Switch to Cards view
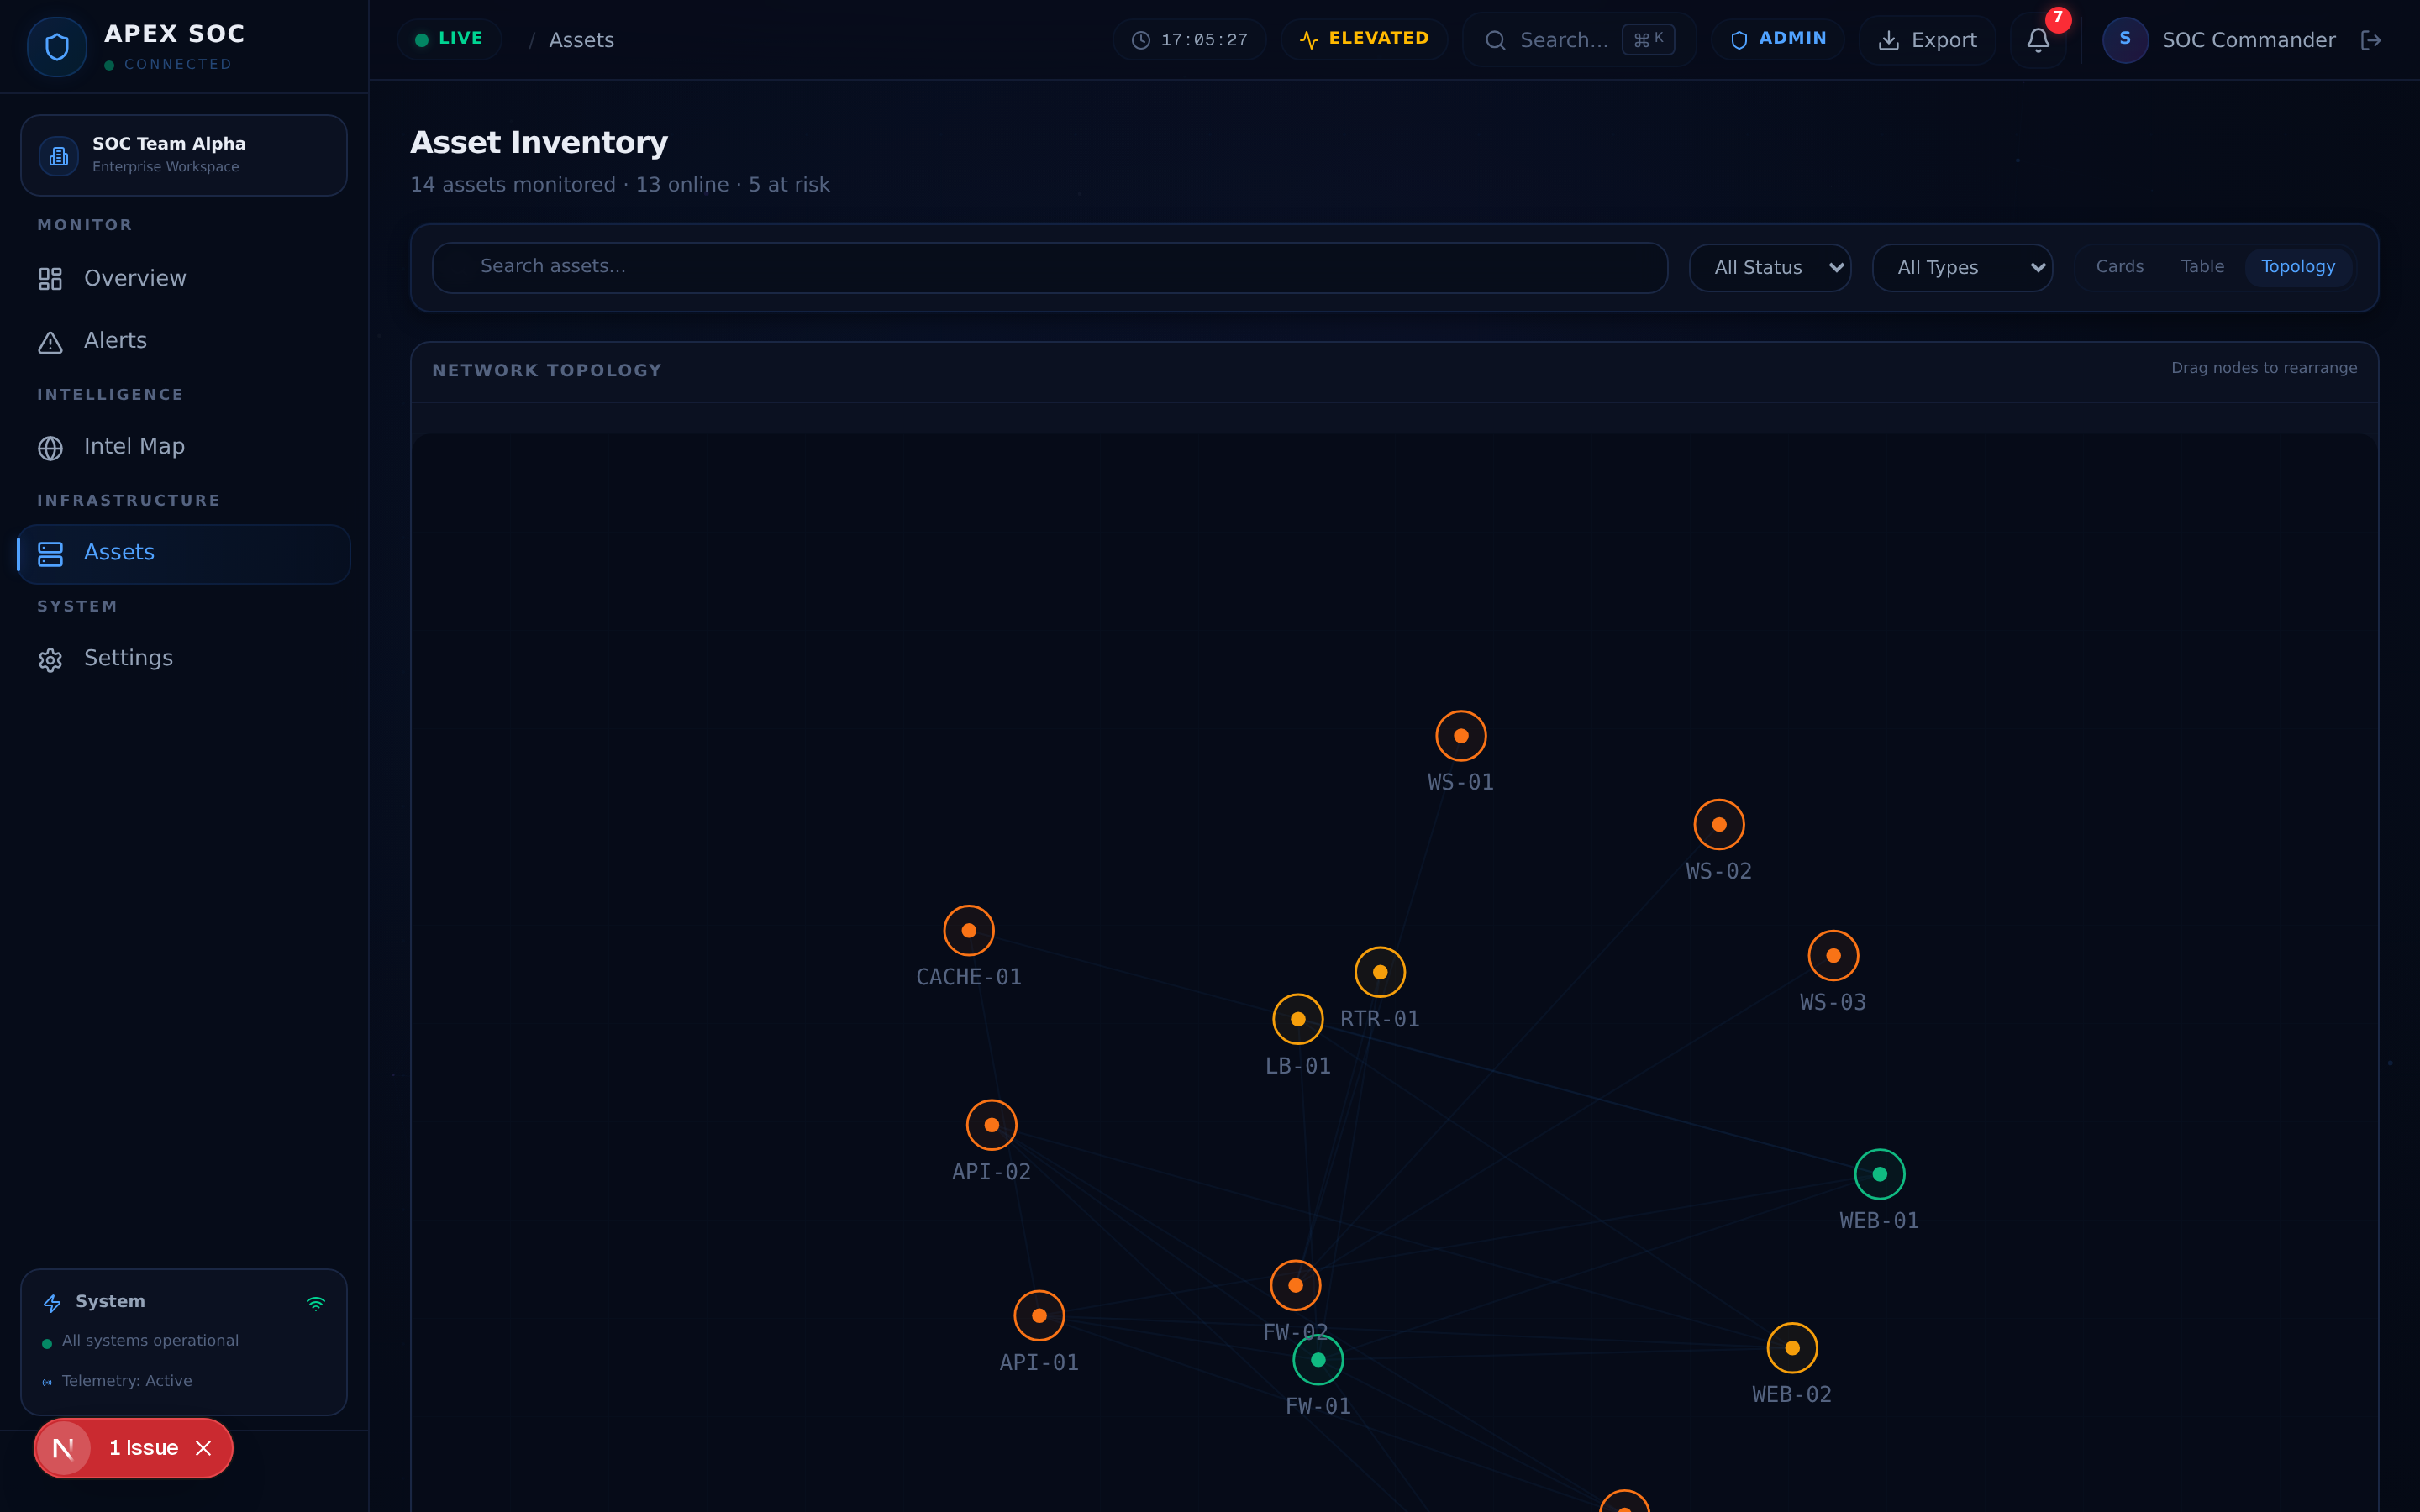The image size is (2420, 1512). pyautogui.click(x=2119, y=267)
